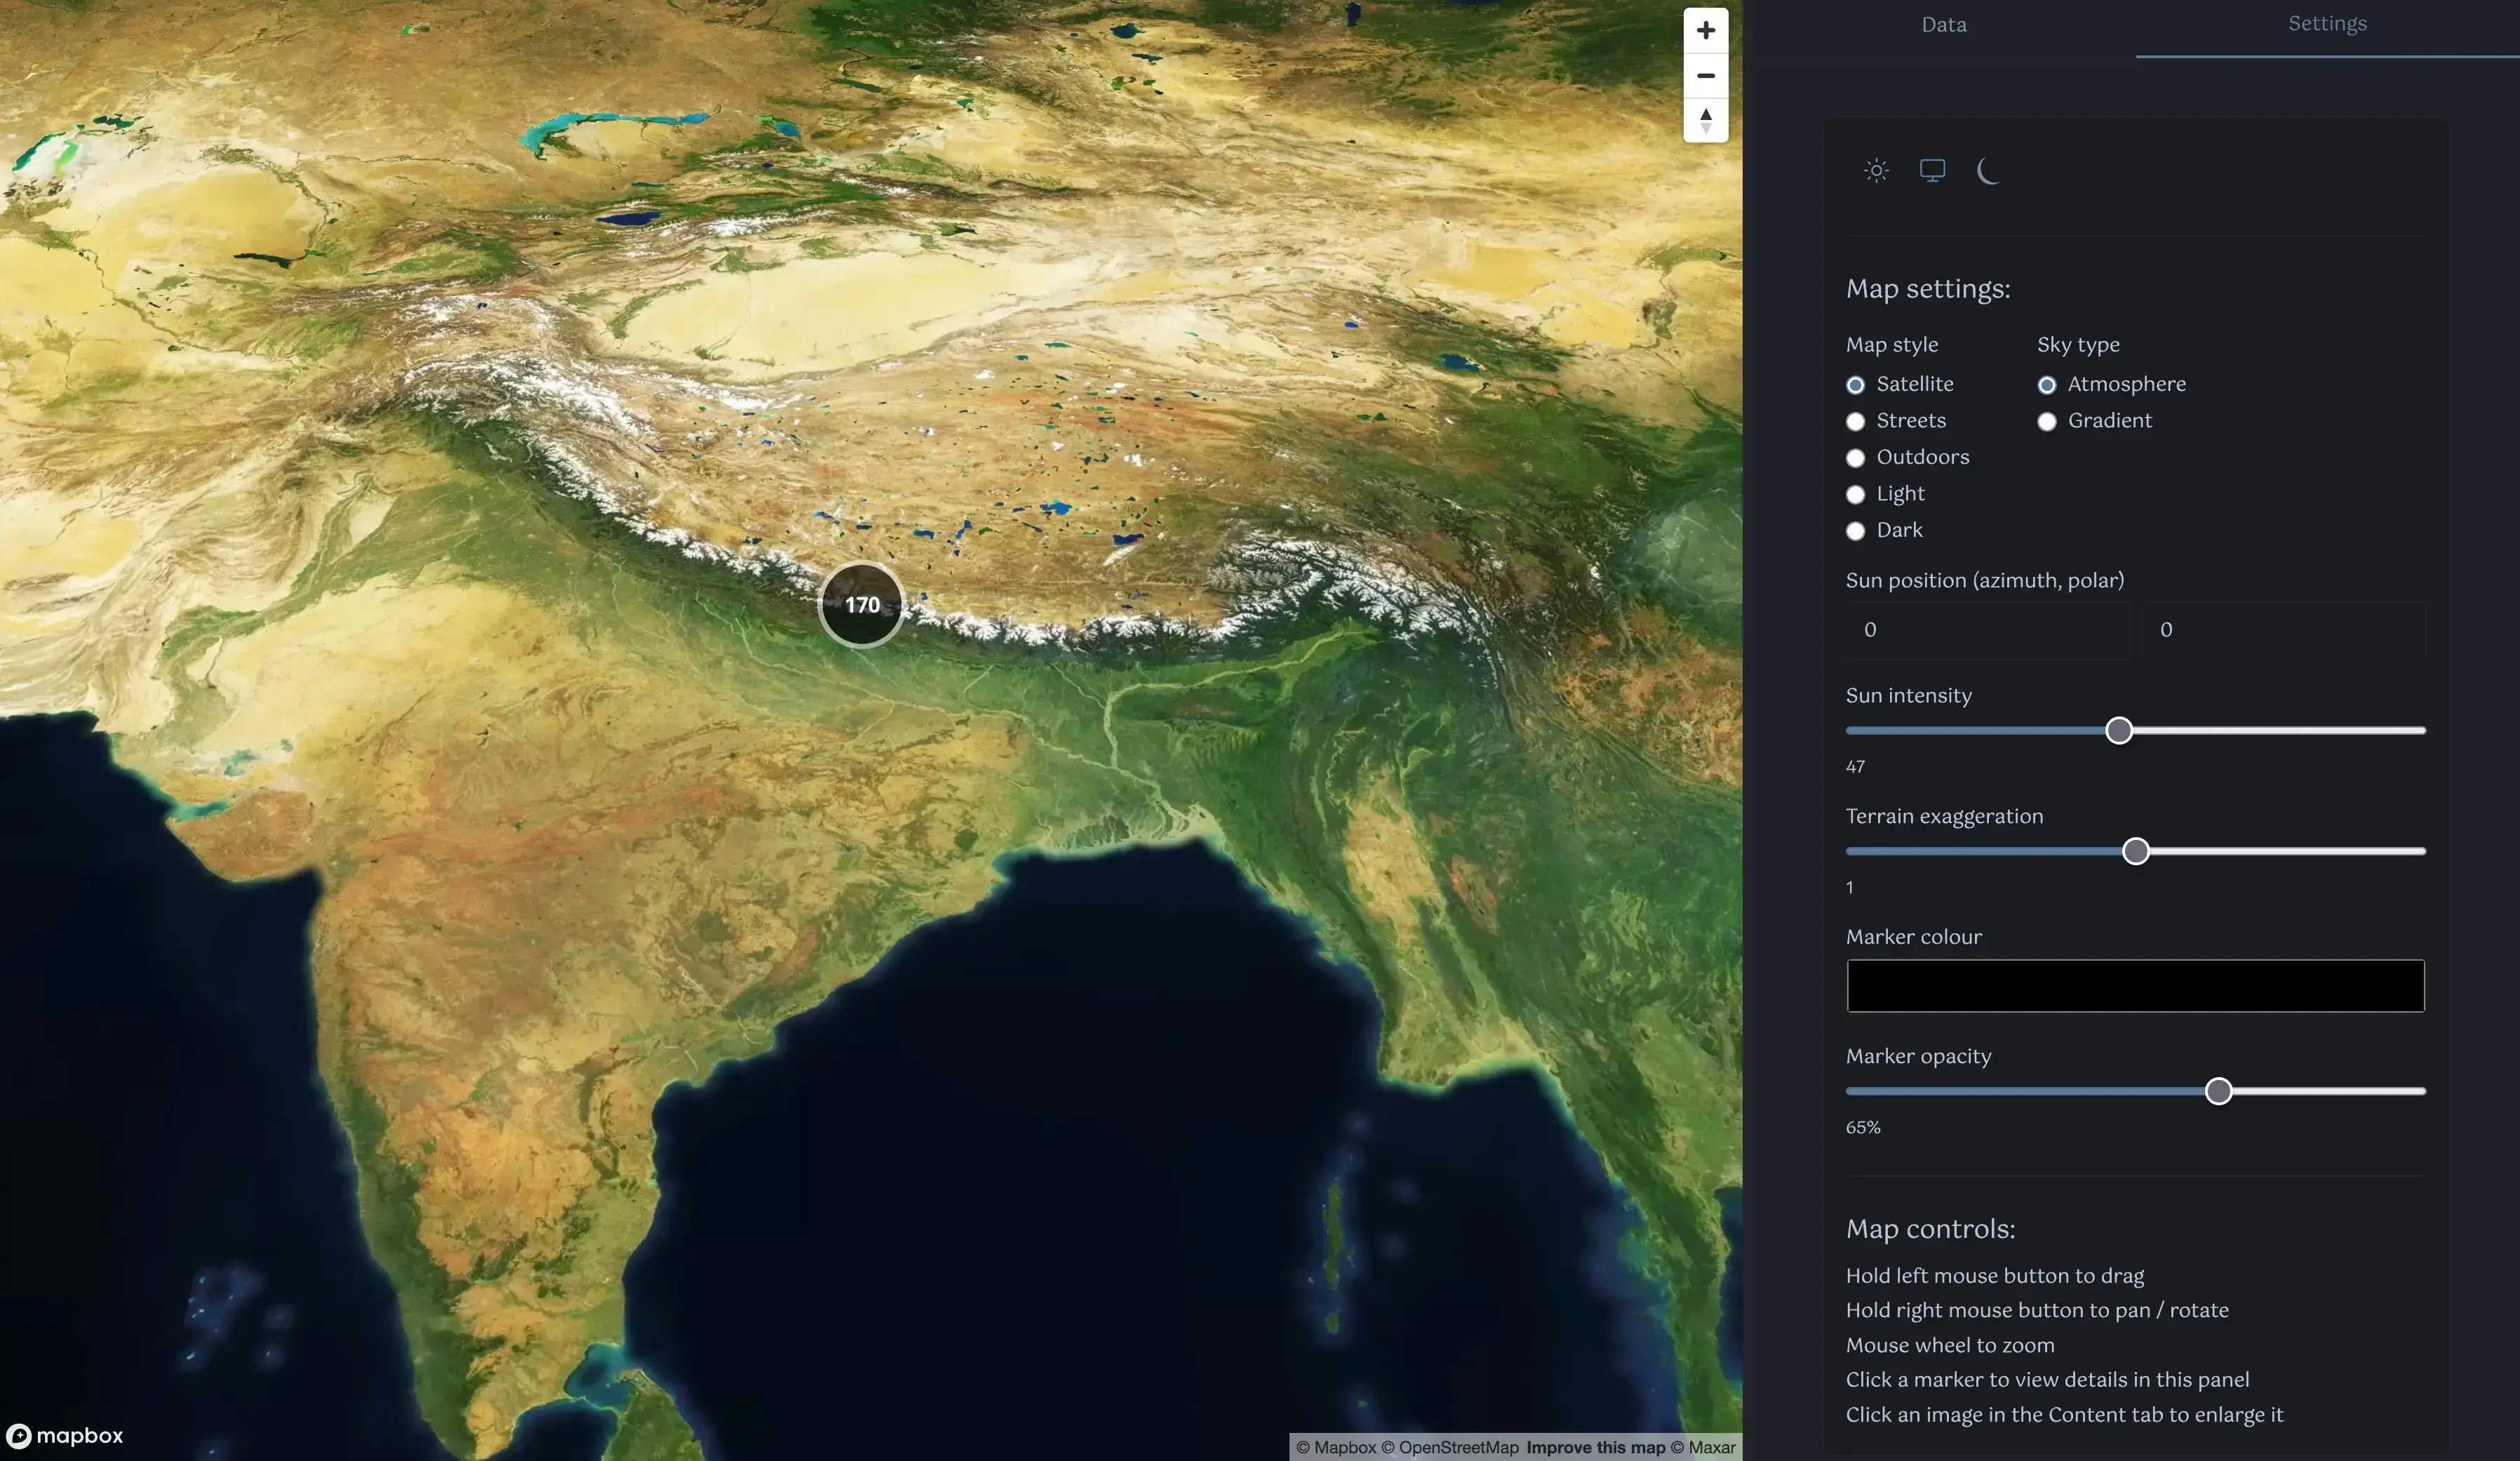Reset map bearing with compass icon
The height and width of the screenshot is (1461, 2520).
pyautogui.click(x=1706, y=120)
